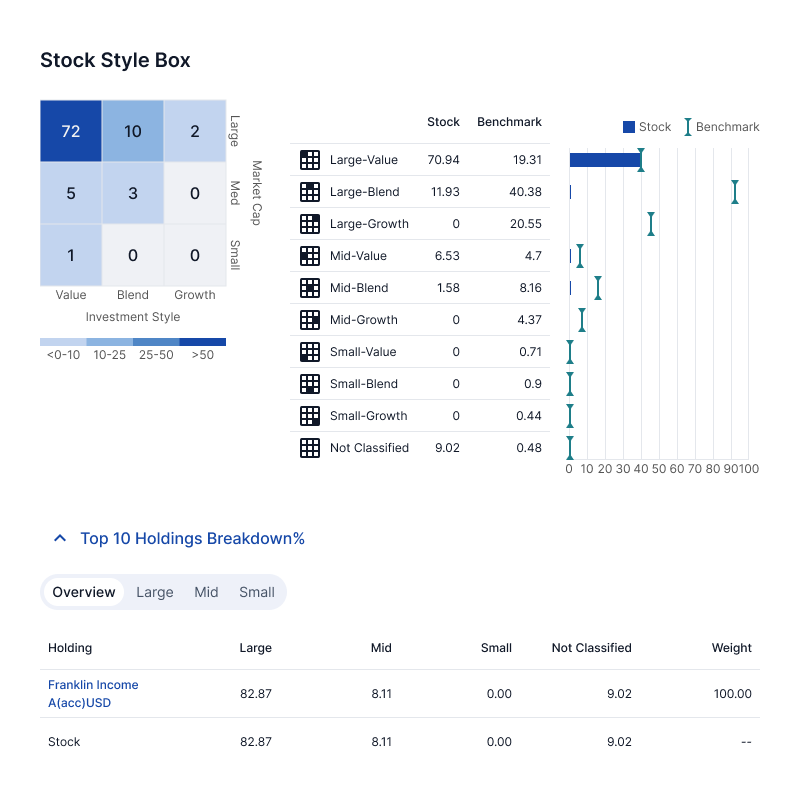800x800 pixels.
Task: Collapse the Top 10 Holdings Breakdown section
Action: pos(61,539)
